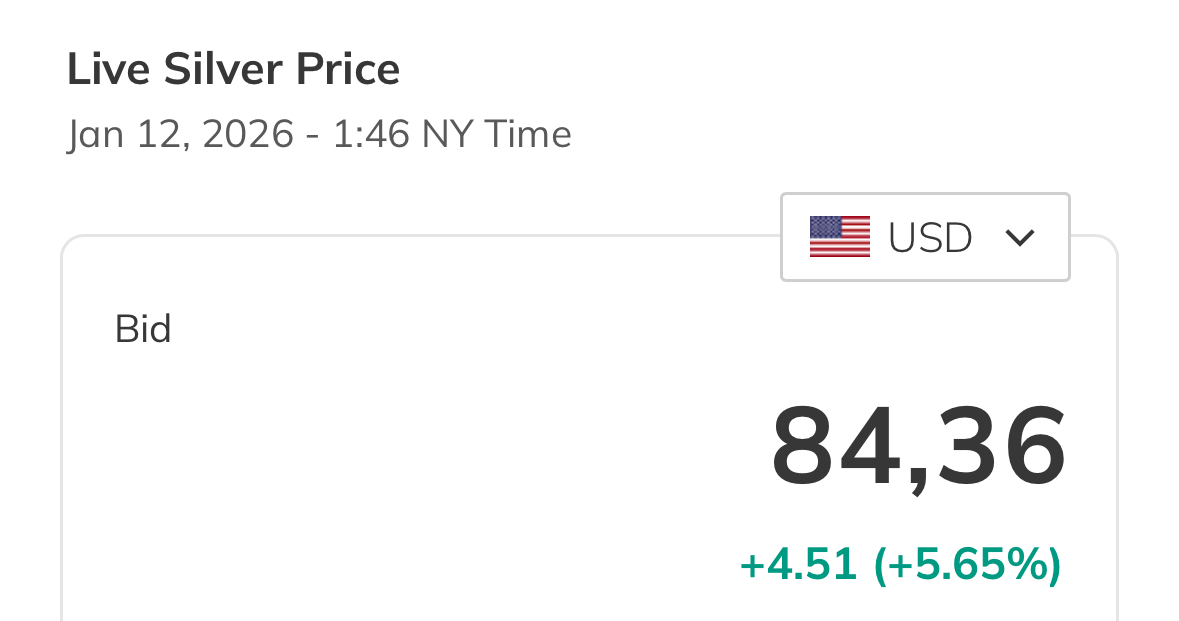Select the Bid label
Viewport: 1179px width, 621px height.
(143, 329)
